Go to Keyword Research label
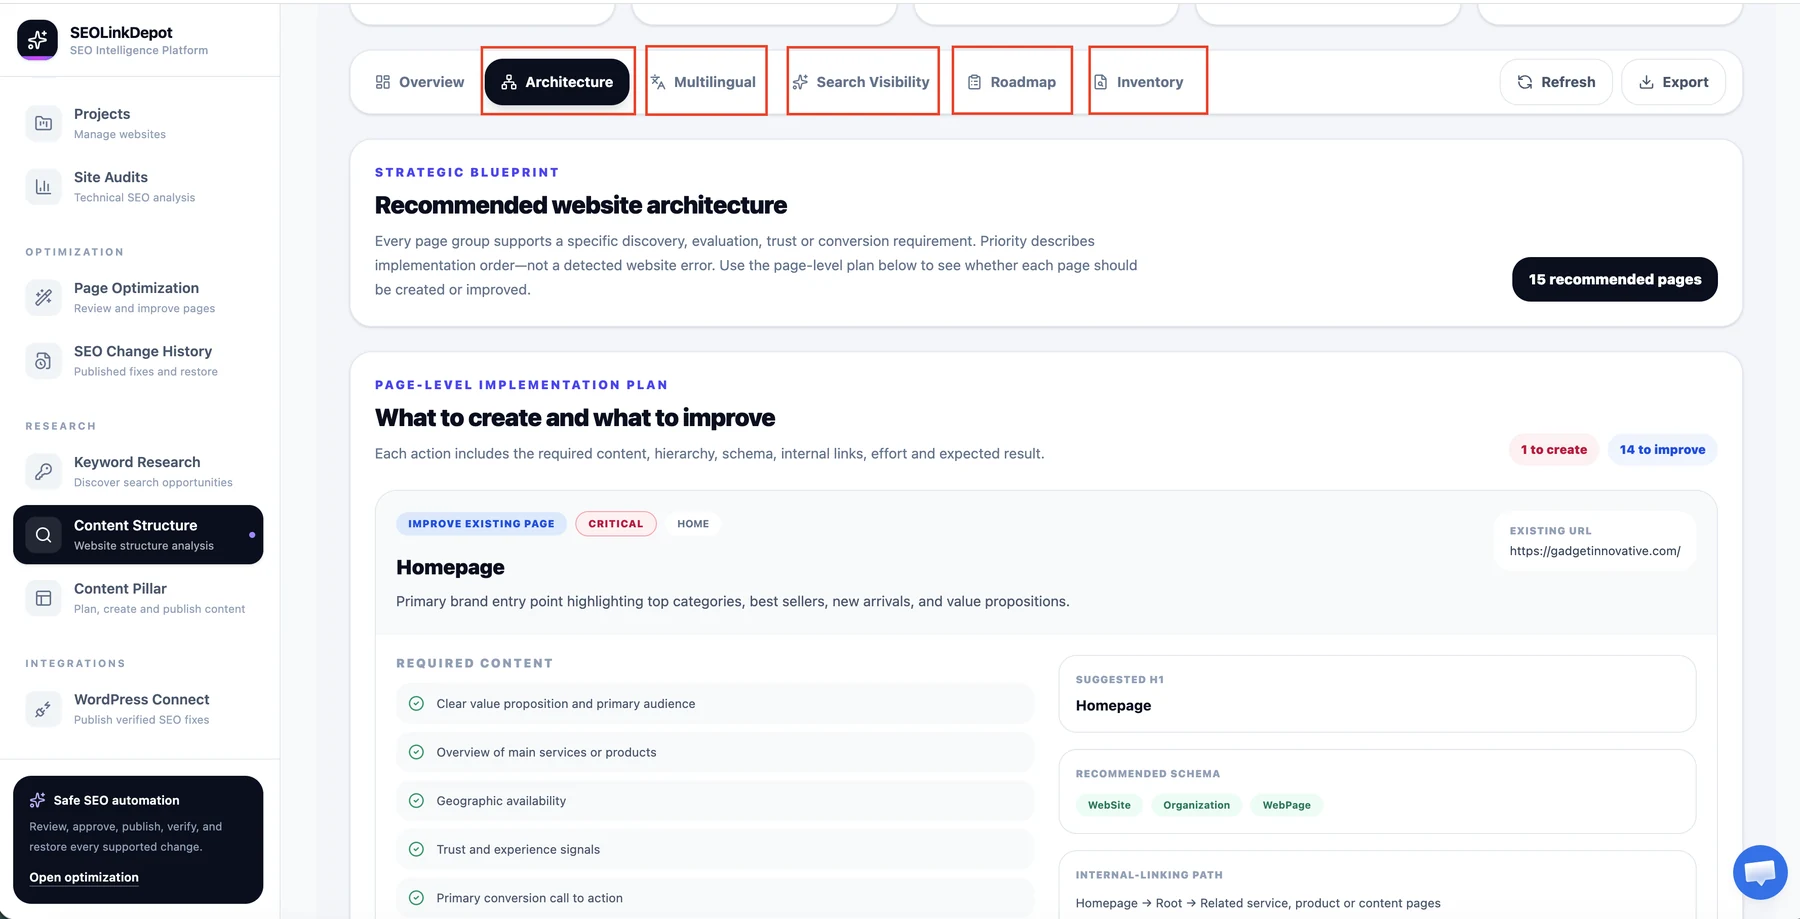Viewport: 1800px width, 919px height. pos(137,462)
